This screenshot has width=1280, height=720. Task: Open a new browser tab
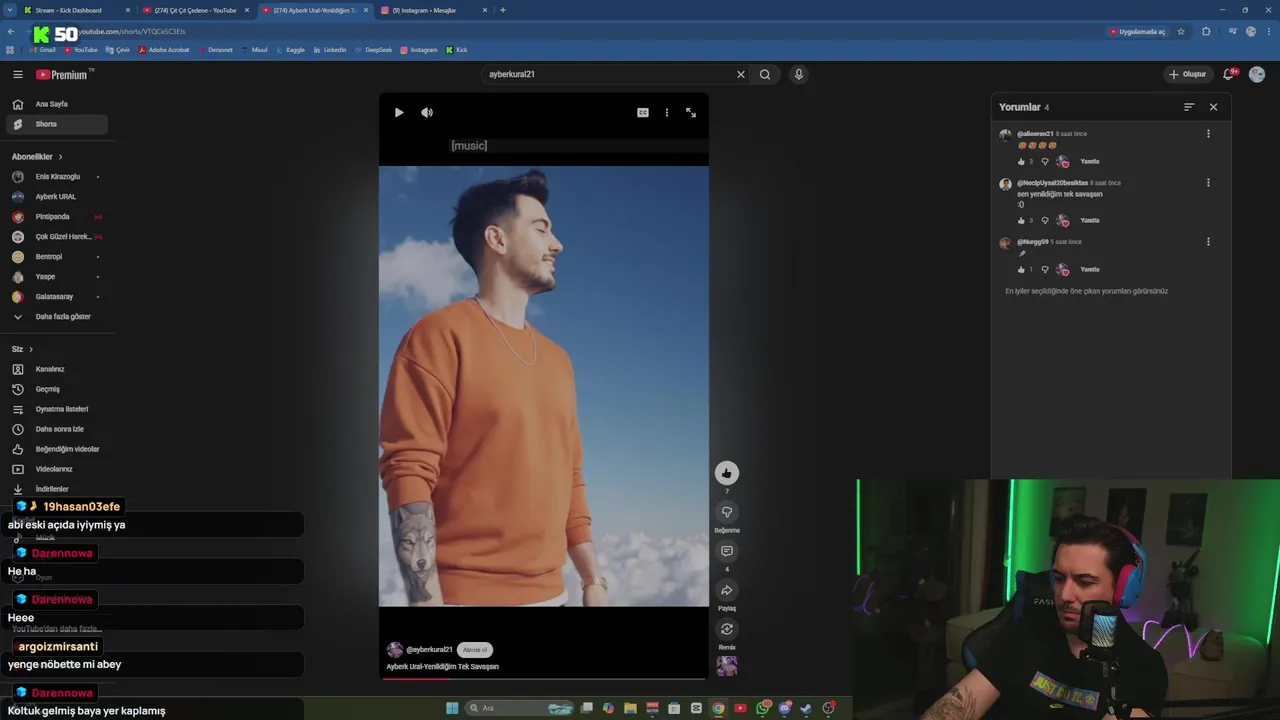(502, 10)
